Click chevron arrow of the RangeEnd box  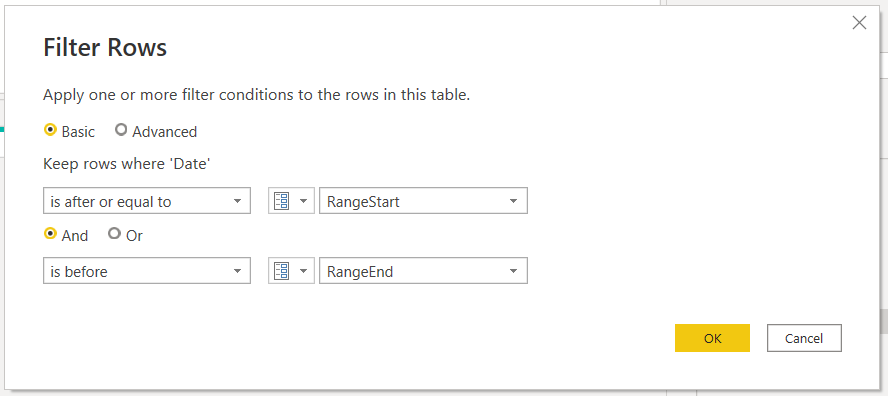point(514,272)
